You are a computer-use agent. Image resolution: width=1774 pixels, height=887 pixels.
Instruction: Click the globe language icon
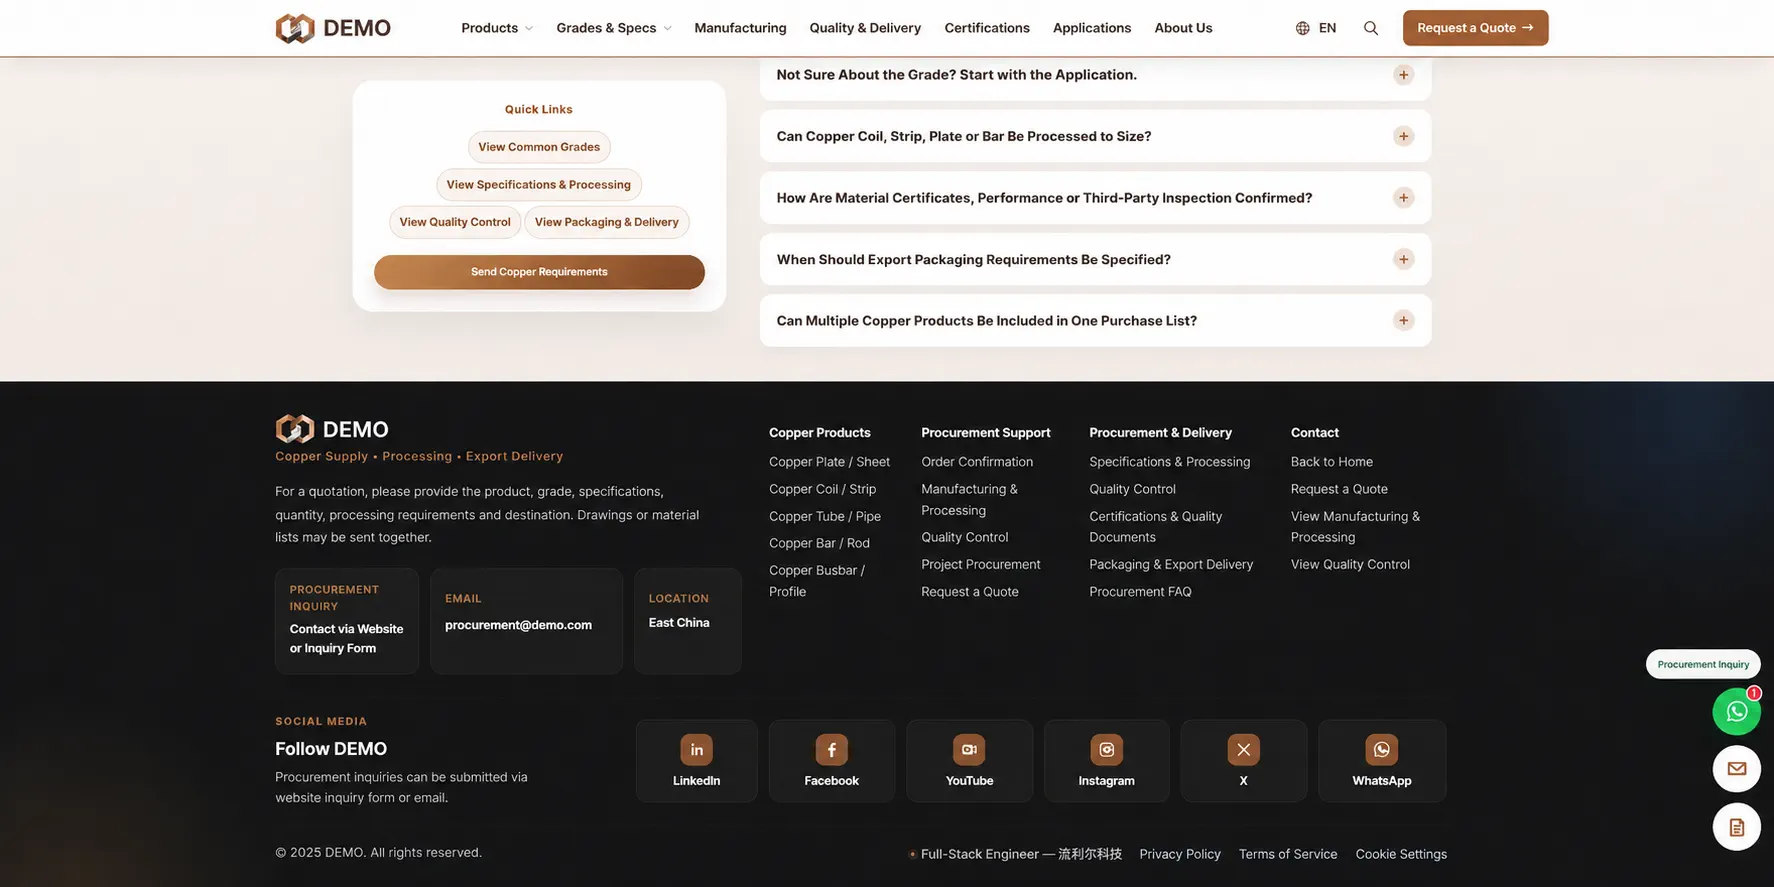[x=1302, y=28]
